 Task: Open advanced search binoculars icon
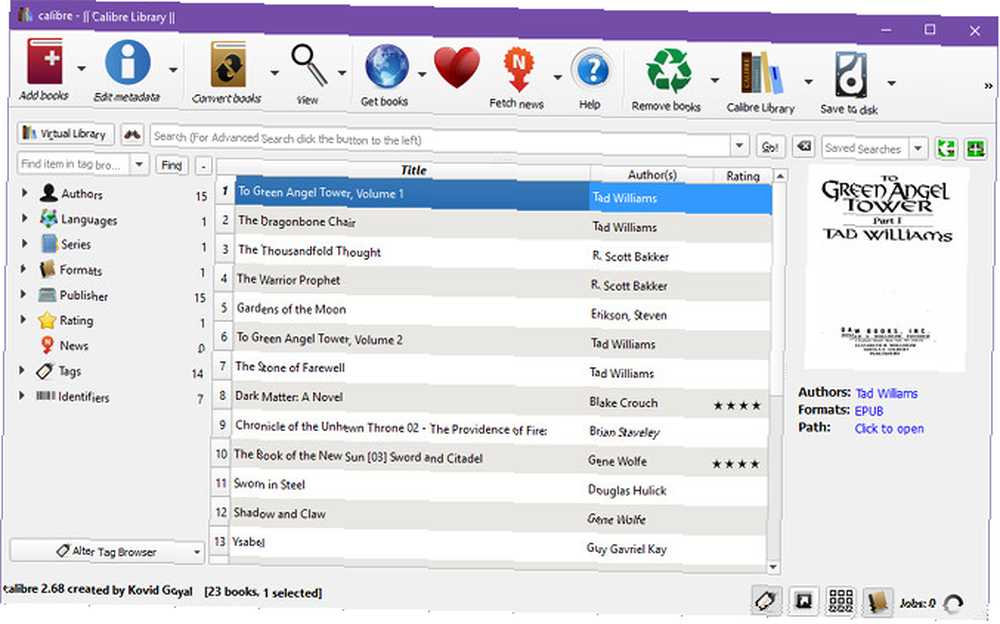click(x=132, y=135)
